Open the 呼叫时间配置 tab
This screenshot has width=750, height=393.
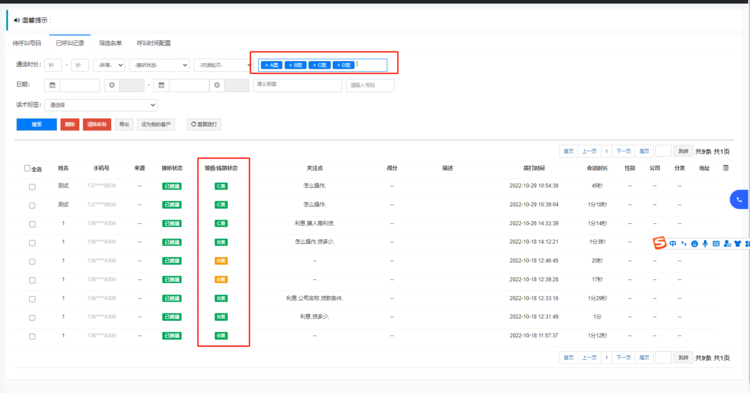(154, 43)
